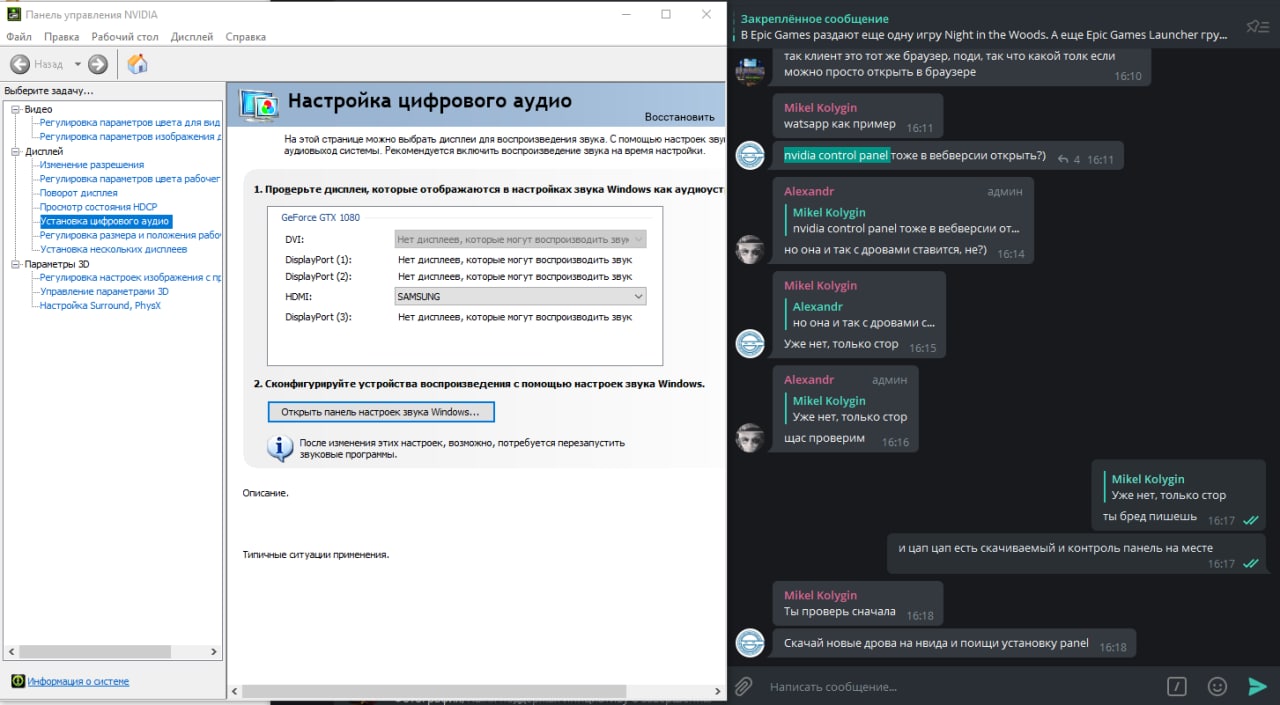Image resolution: width=1280 pixels, height=705 pixels.
Task: Click the info icon near sound settings note
Action: pyautogui.click(x=280, y=448)
